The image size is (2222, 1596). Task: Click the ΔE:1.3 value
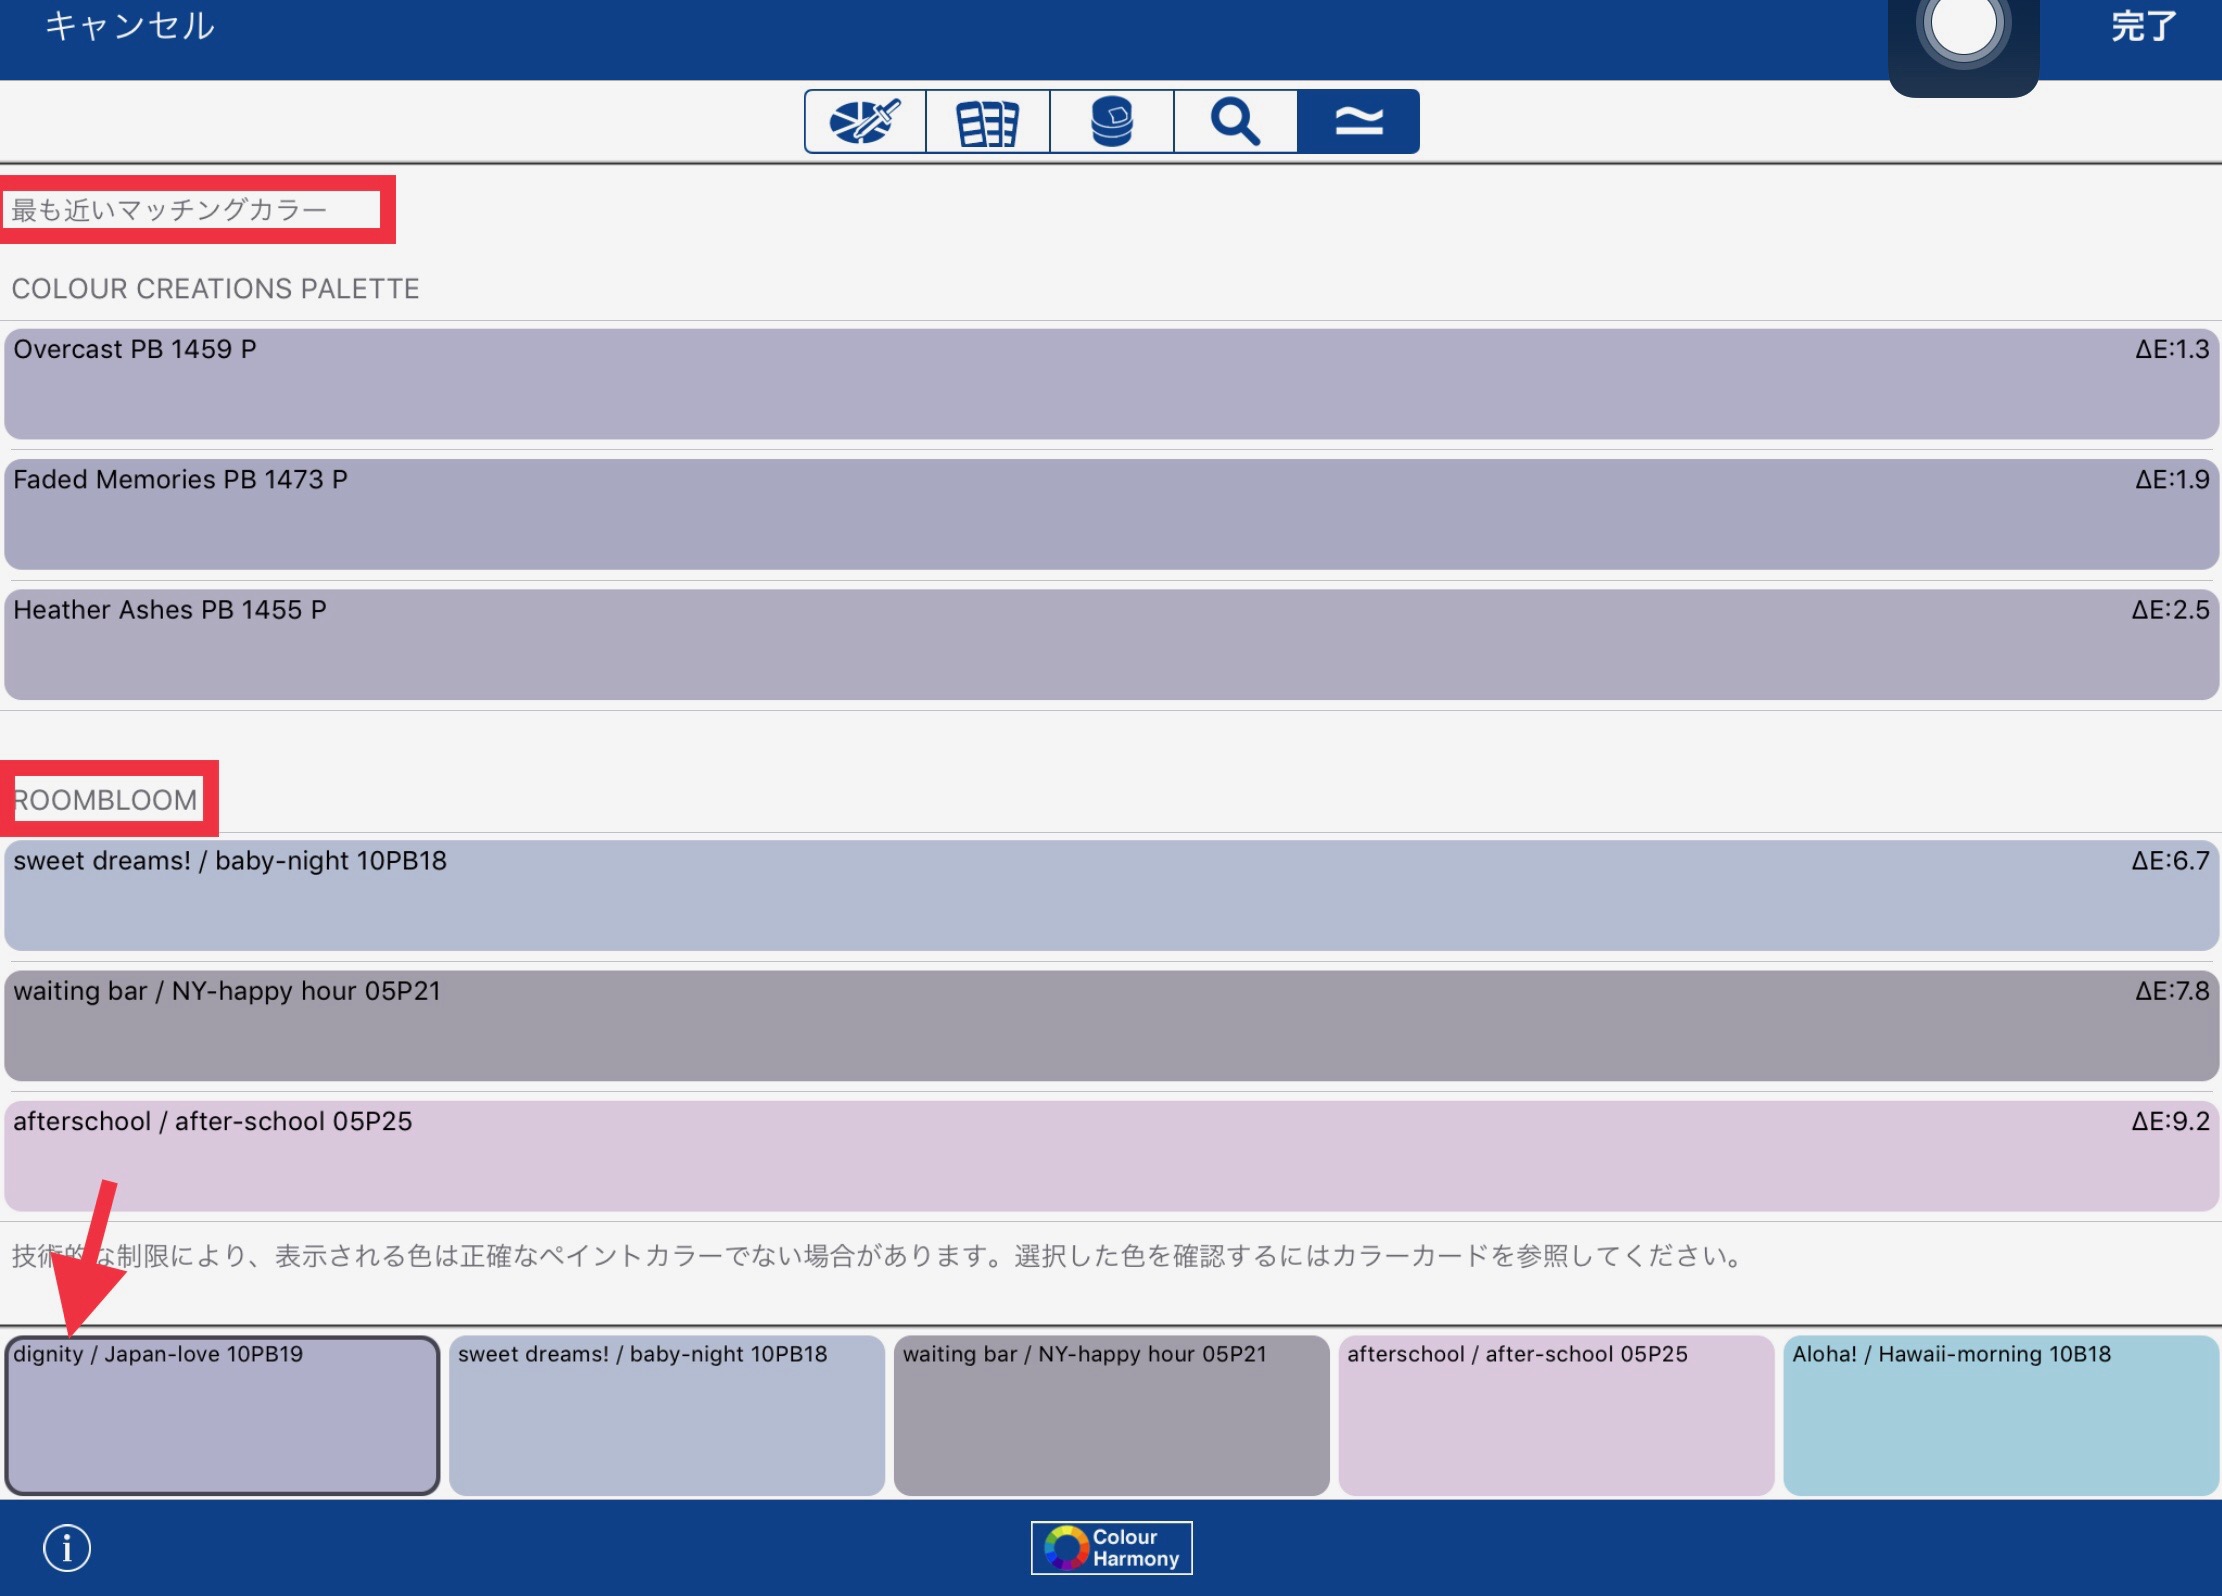click(2172, 349)
